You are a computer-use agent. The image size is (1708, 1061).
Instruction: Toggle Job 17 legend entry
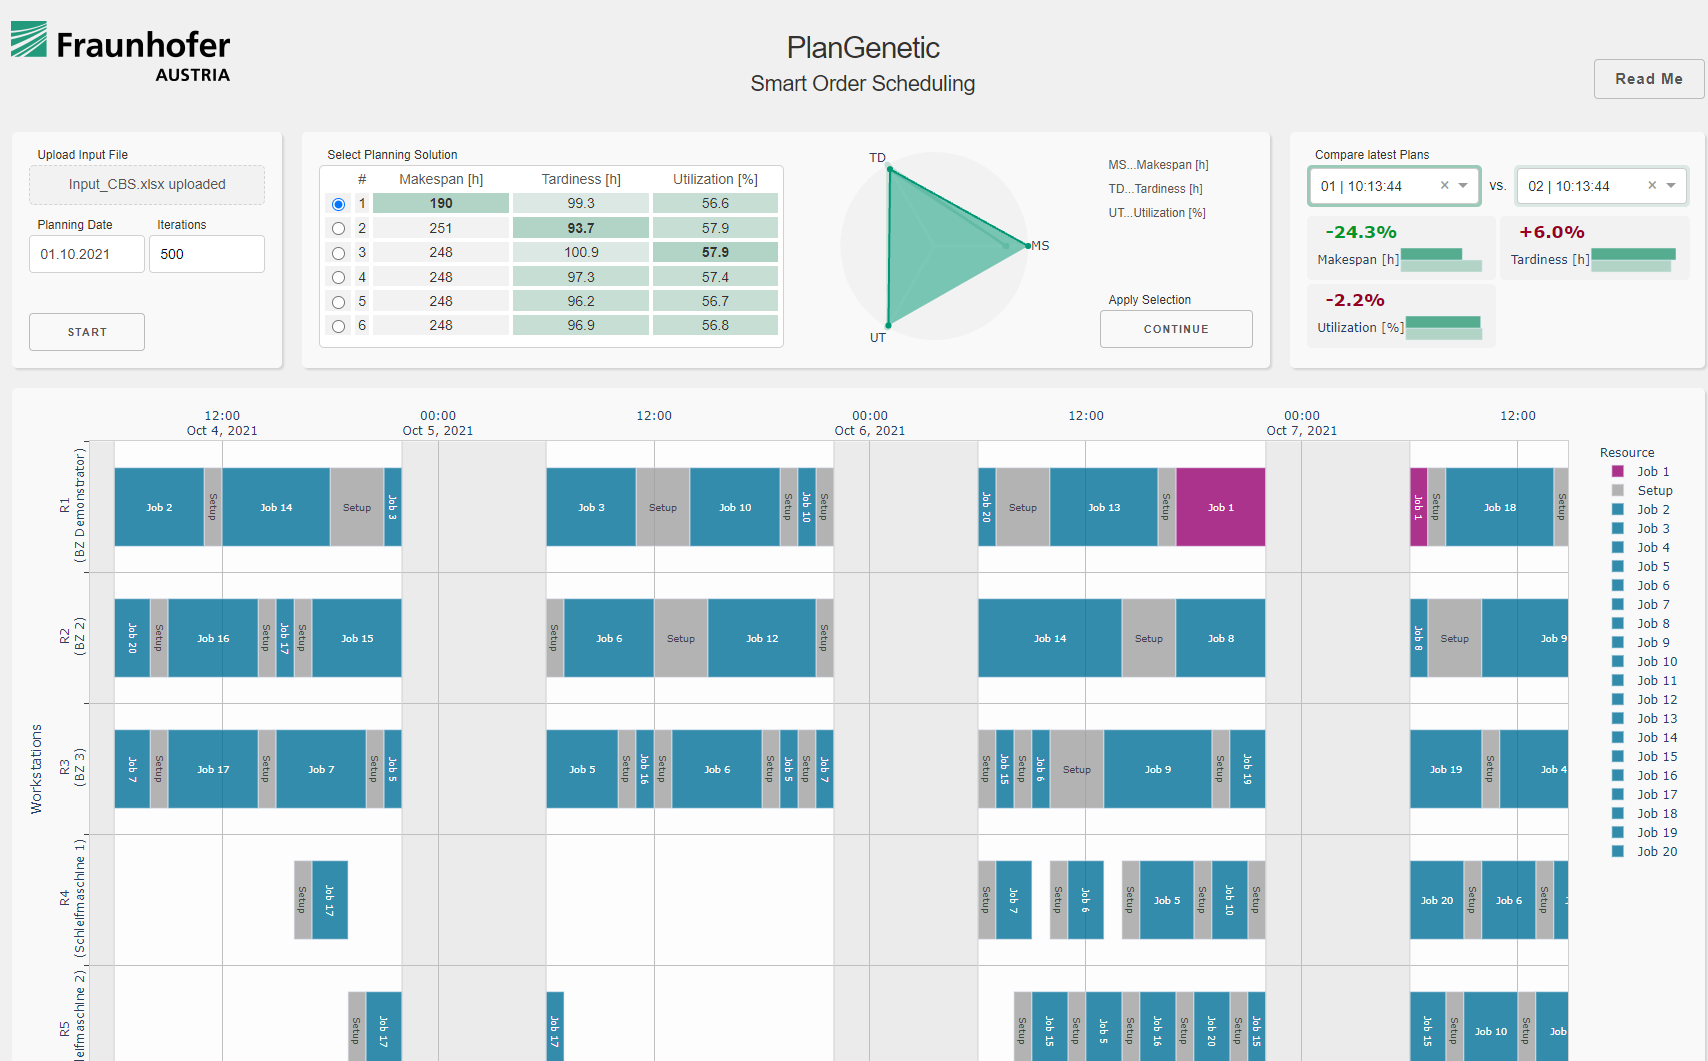1645,795
